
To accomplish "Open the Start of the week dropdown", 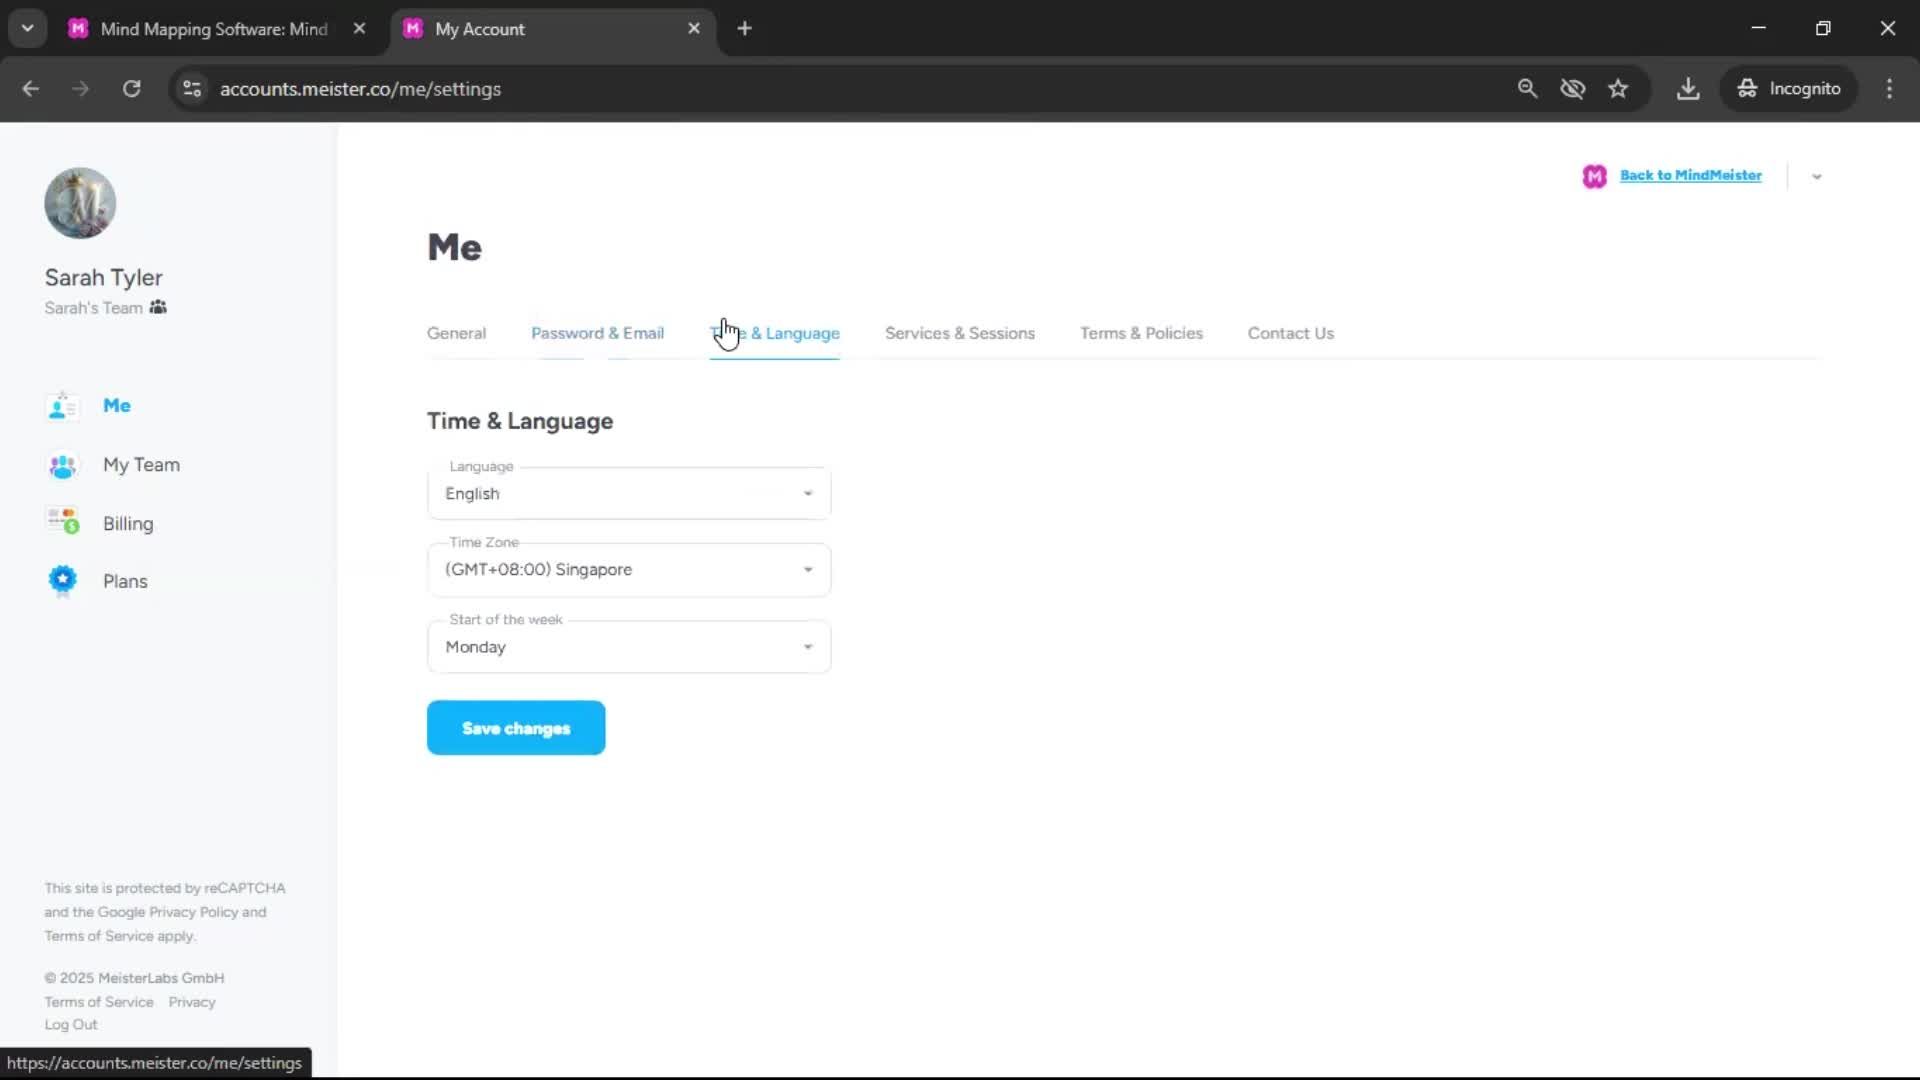I will (628, 647).
